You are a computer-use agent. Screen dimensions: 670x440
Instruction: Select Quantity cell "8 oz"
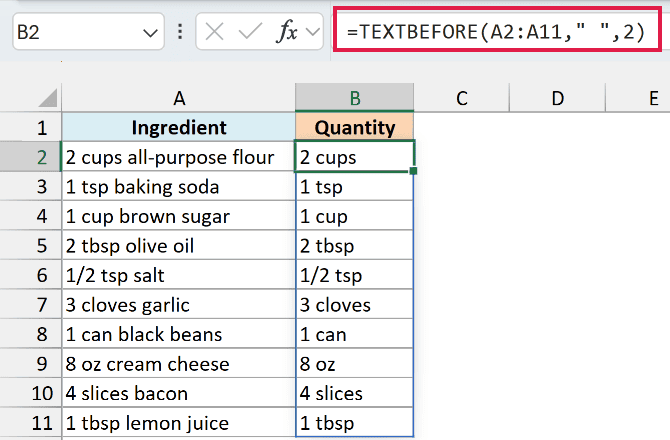pos(354,363)
